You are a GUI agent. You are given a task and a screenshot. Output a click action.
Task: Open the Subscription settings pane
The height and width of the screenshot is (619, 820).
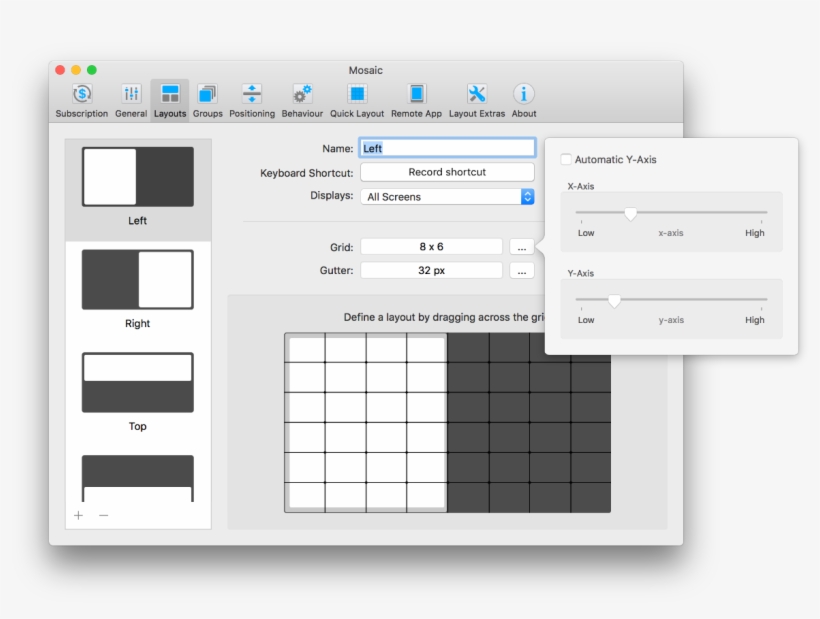pyautogui.click(x=80, y=95)
